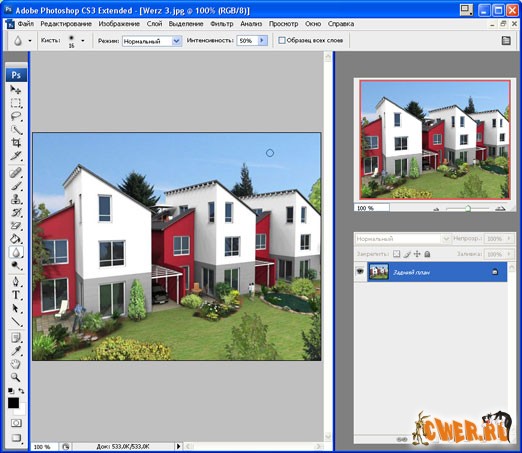Reset default foreground and background colors
The image size is (522, 453).
(11, 390)
